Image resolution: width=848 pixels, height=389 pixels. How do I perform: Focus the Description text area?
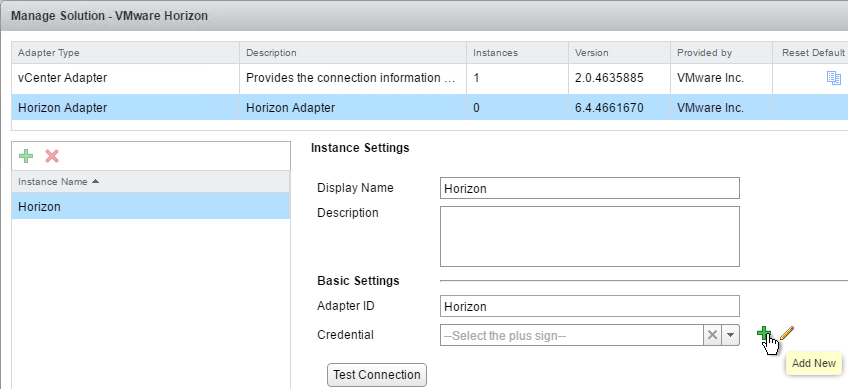coord(589,236)
